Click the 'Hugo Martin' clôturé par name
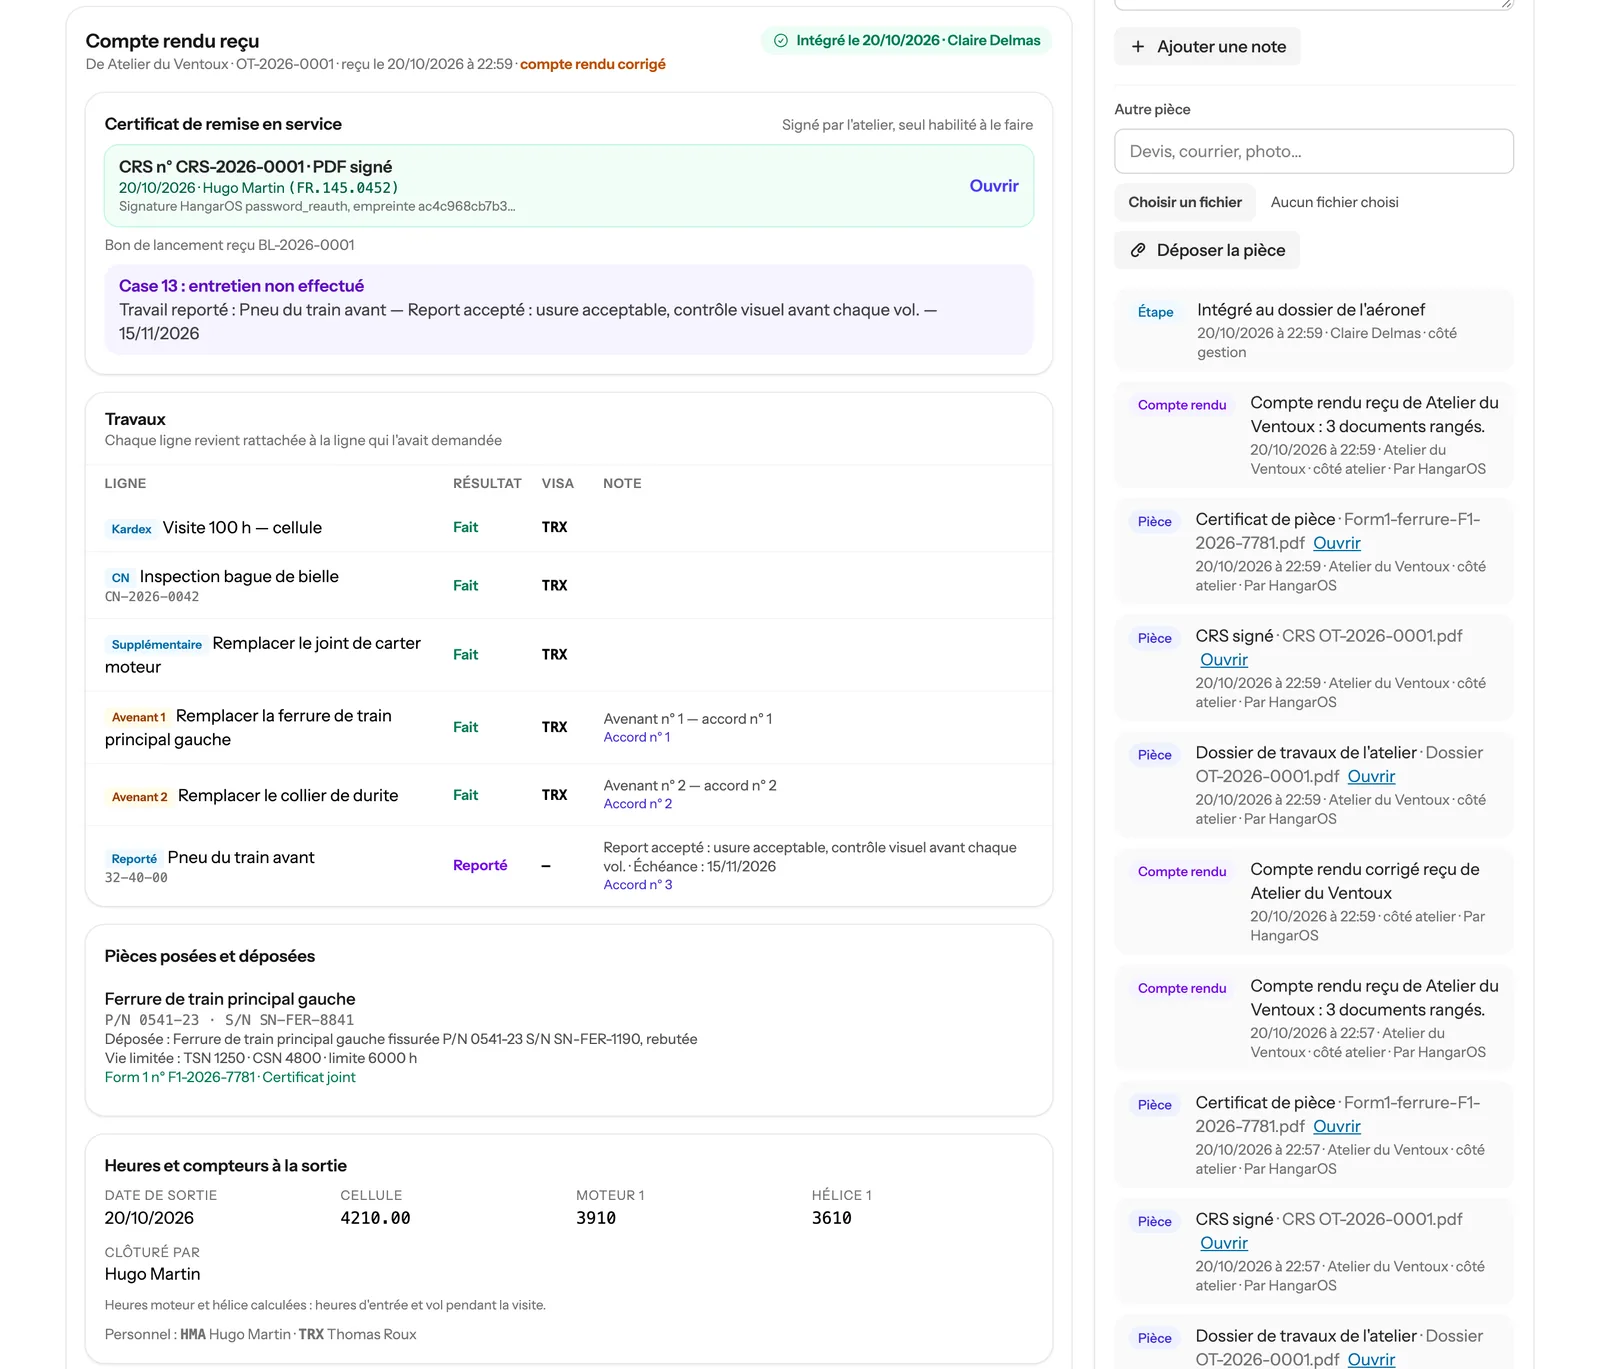 pos(152,1274)
